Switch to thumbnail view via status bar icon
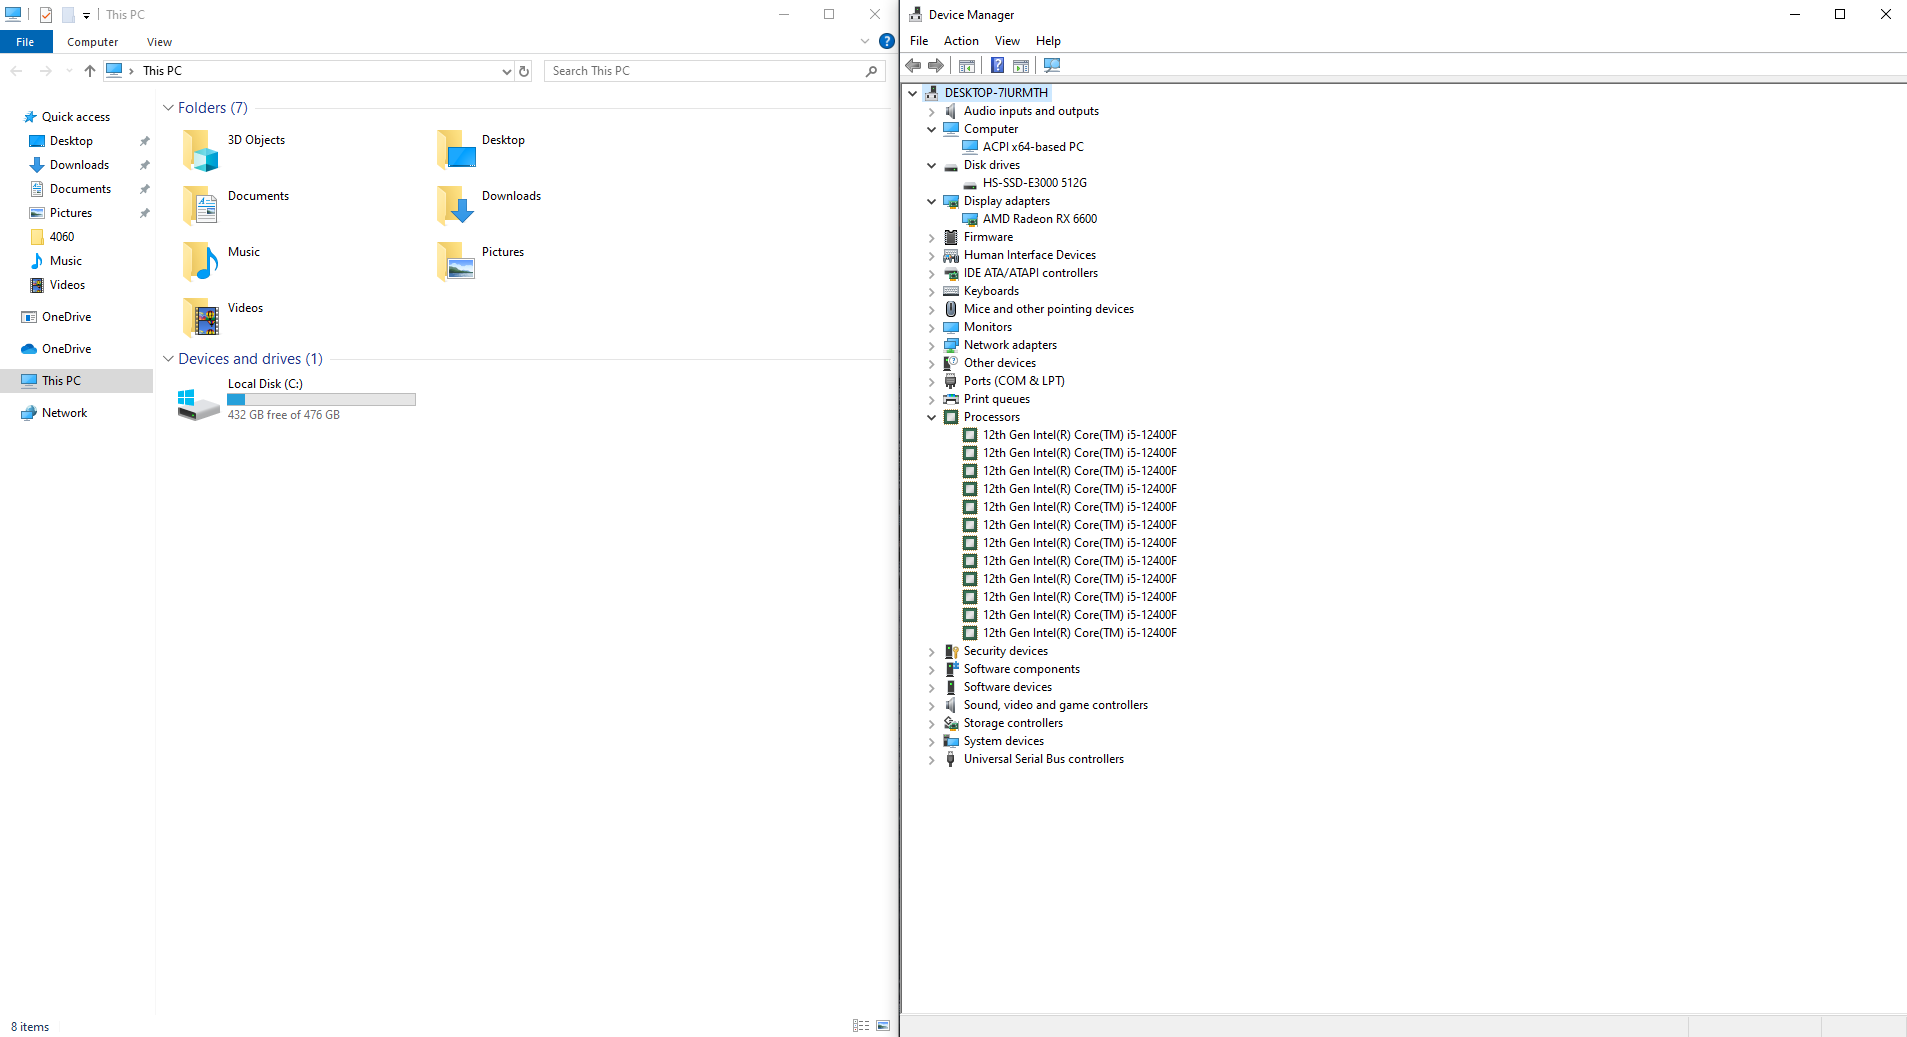Image resolution: width=1907 pixels, height=1037 pixels. [882, 1025]
